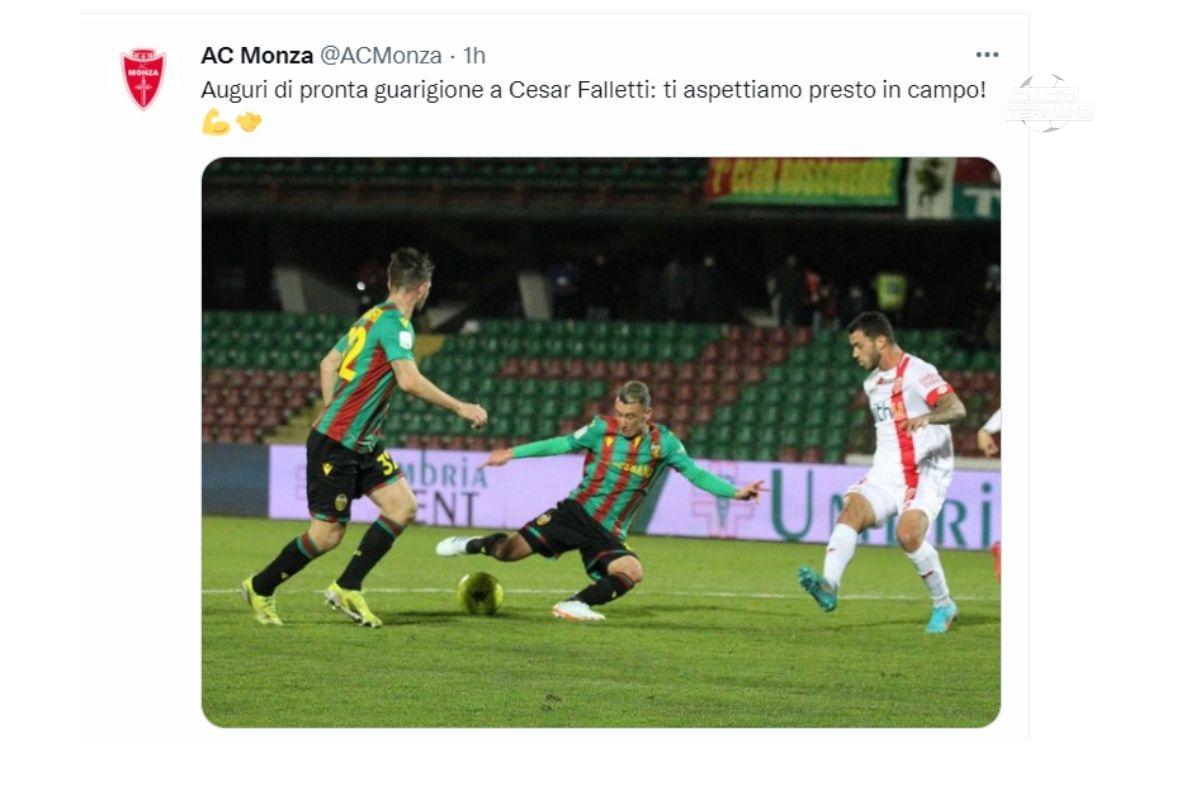This screenshot has width=1200, height=800.
Task: Click the green club banner in the stands
Action: 804,181
